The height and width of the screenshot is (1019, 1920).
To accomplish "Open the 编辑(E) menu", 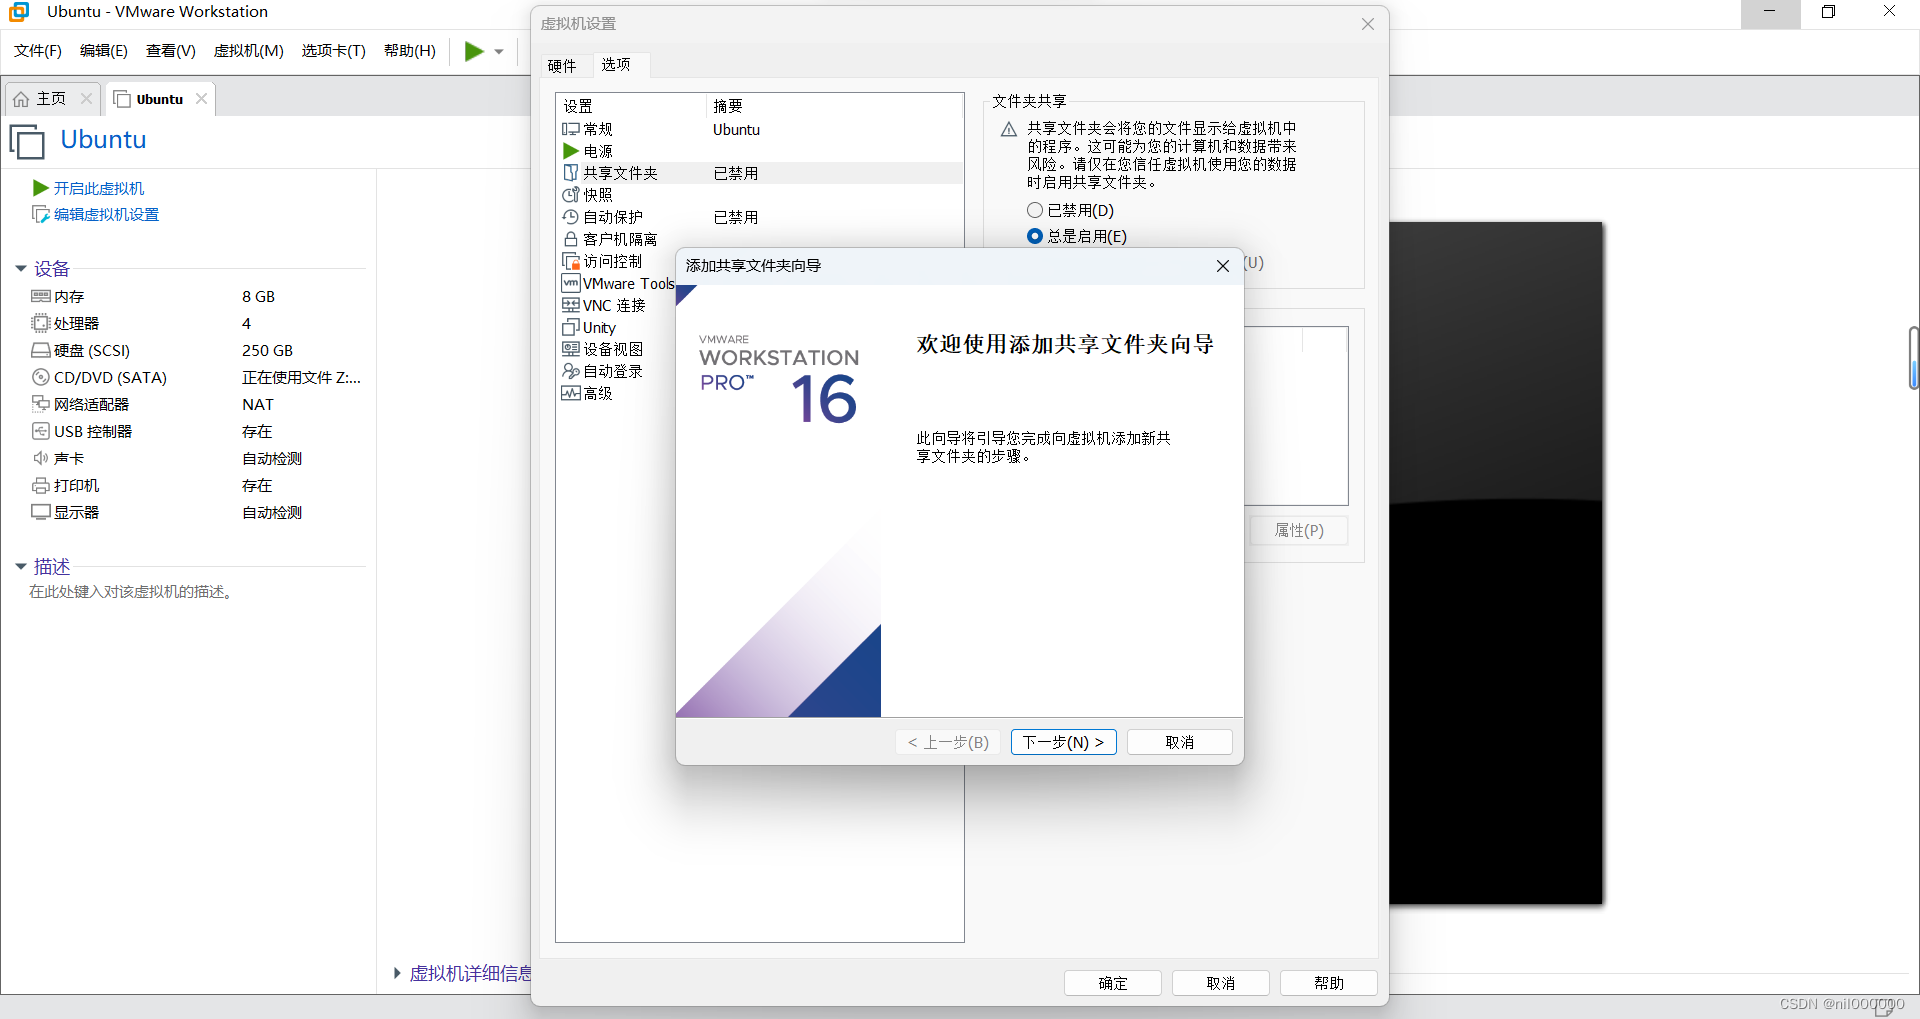I will [x=104, y=51].
